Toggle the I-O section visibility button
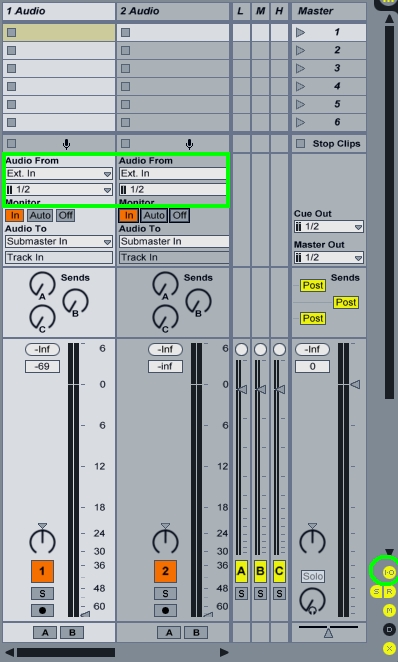 click(389, 572)
